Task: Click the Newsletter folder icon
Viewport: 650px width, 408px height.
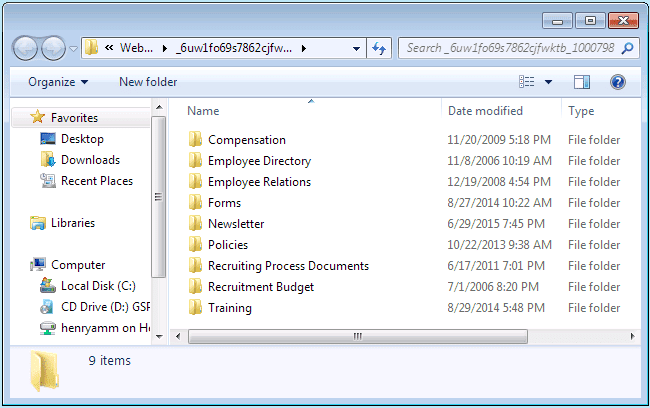Action: click(x=195, y=223)
